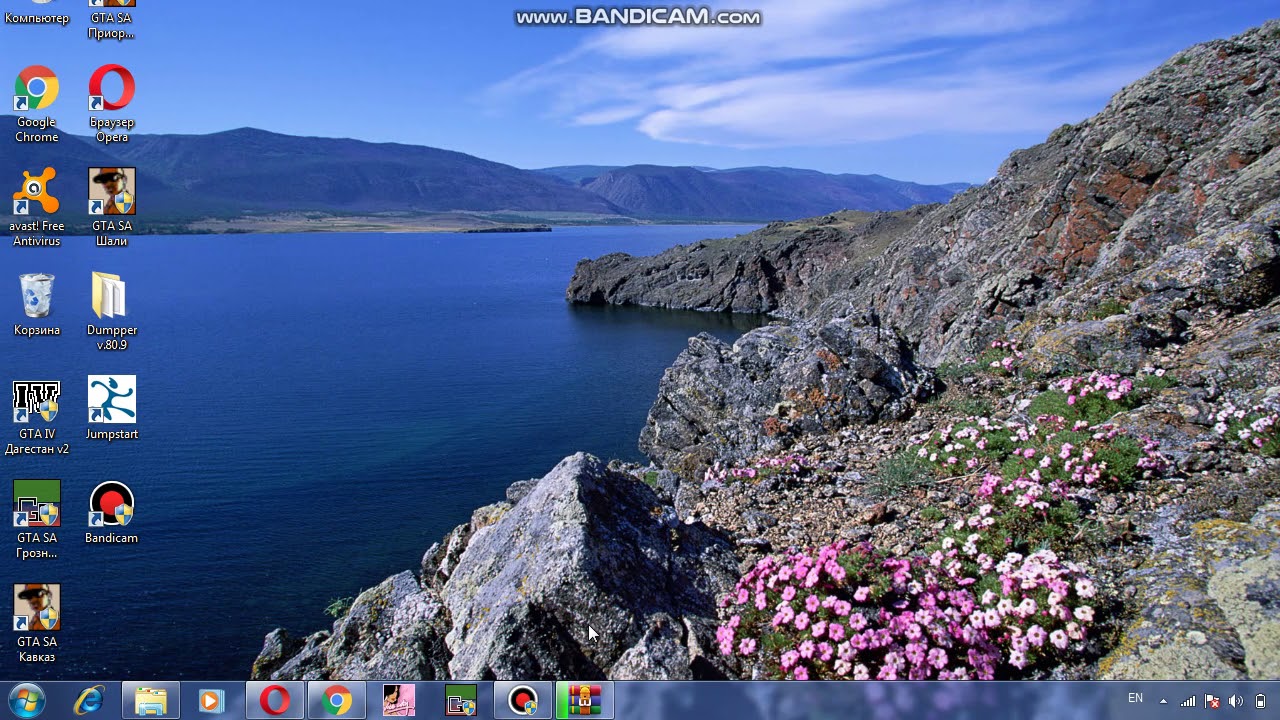This screenshot has height=720, width=1280.
Task: Select the GTA SA Кавказ desktop icon
Action: pyautogui.click(x=37, y=624)
